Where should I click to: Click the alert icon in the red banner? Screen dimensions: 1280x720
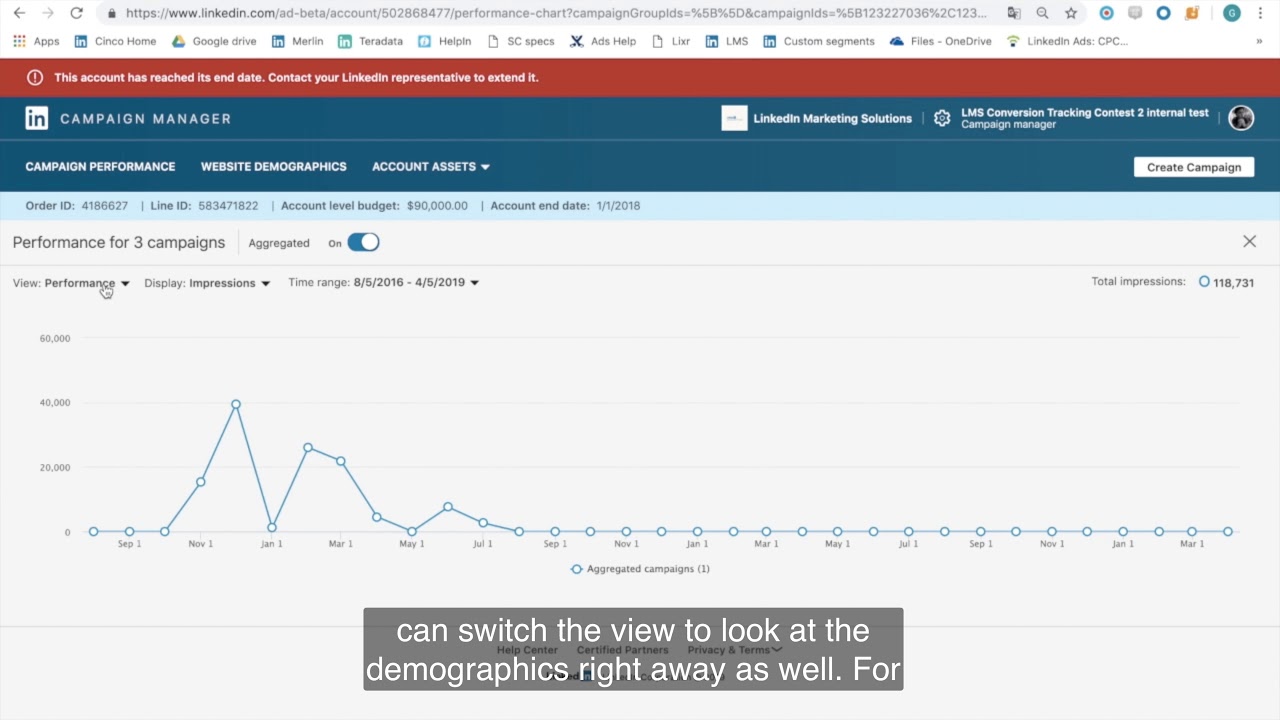click(x=35, y=77)
